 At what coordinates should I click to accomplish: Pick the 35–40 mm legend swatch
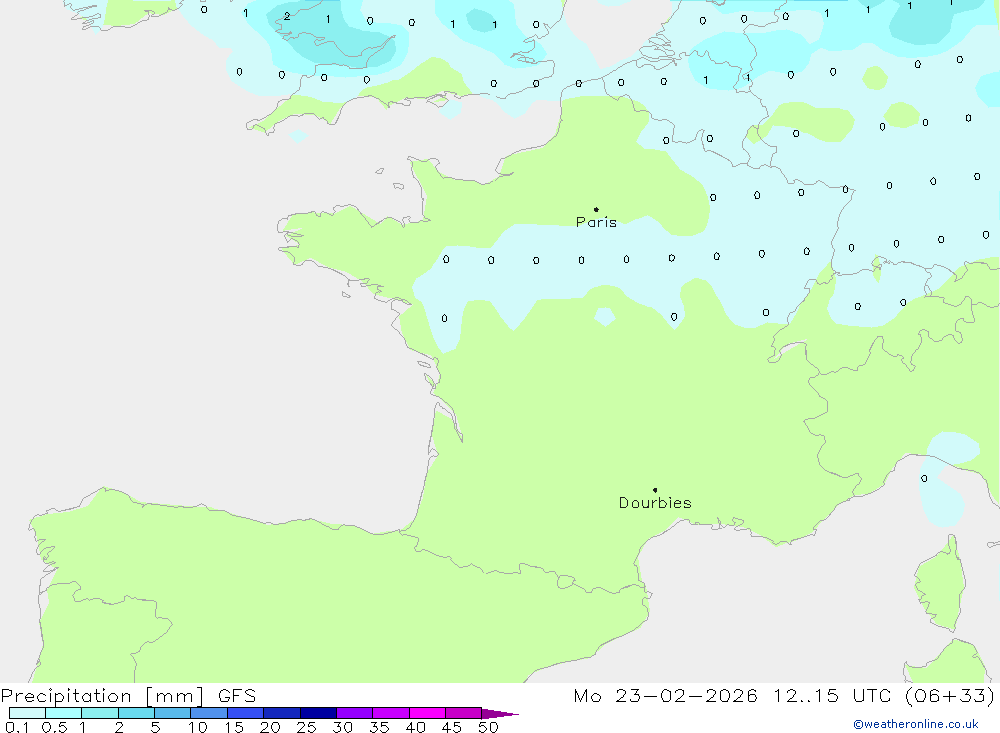pyautogui.click(x=390, y=713)
